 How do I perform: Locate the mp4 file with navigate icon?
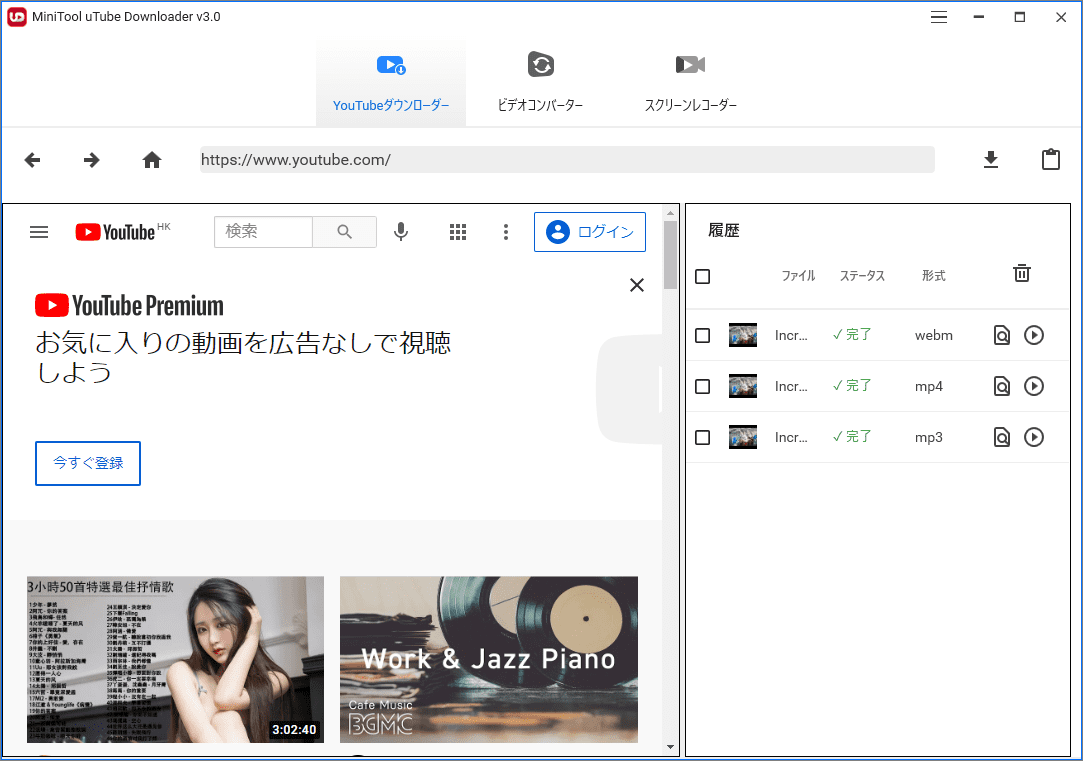tap(1001, 387)
